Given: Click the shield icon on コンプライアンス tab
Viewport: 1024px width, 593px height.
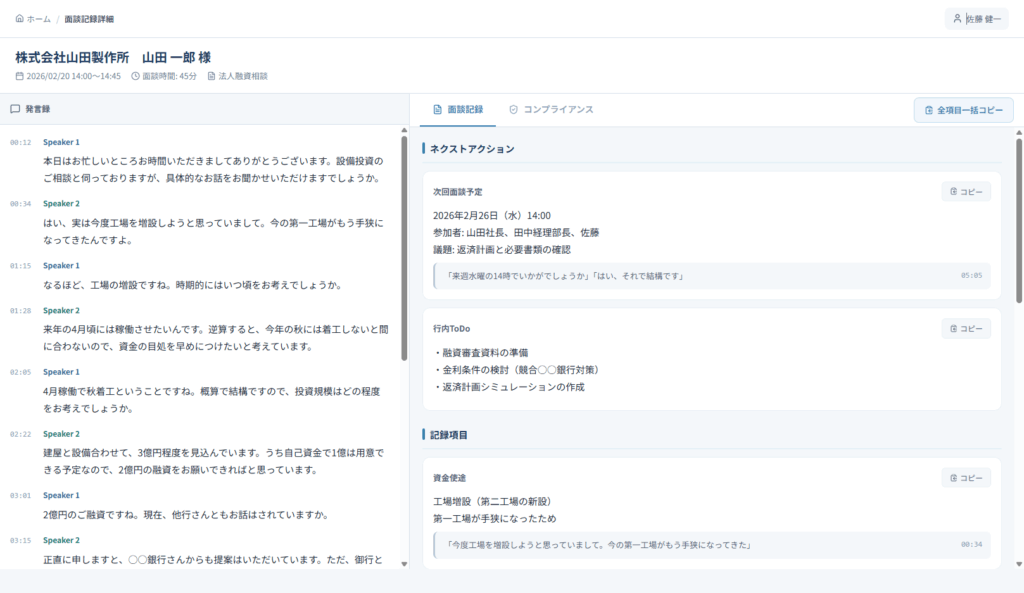Looking at the screenshot, I should [x=514, y=109].
